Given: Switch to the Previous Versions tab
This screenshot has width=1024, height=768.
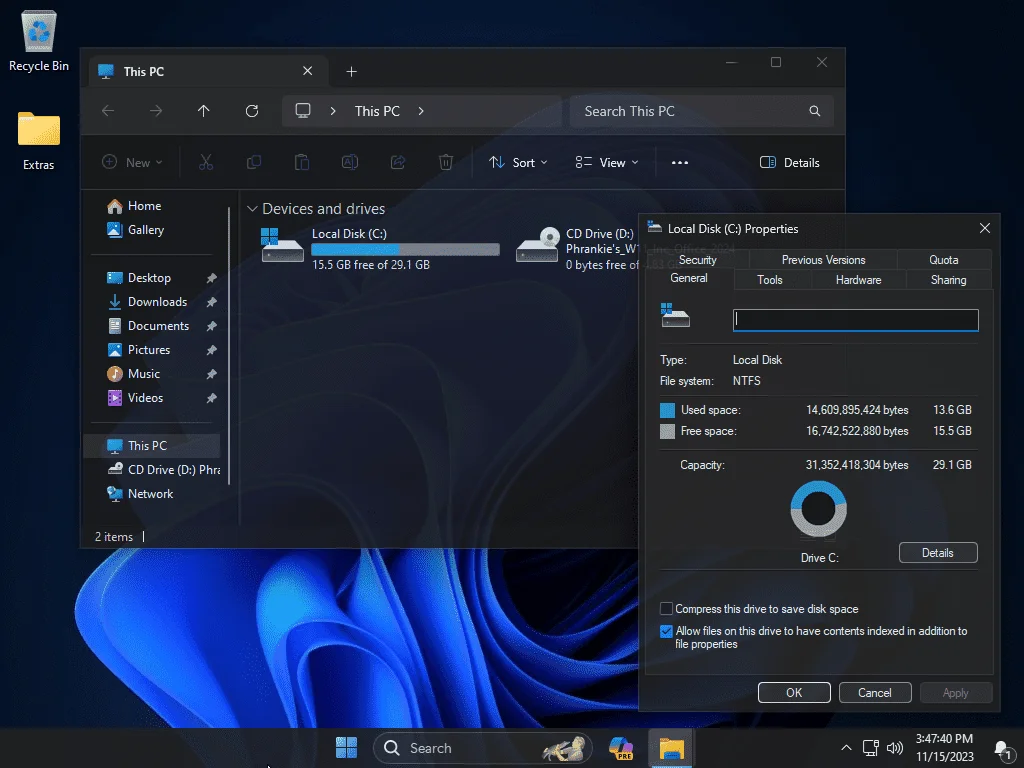Looking at the screenshot, I should point(824,259).
